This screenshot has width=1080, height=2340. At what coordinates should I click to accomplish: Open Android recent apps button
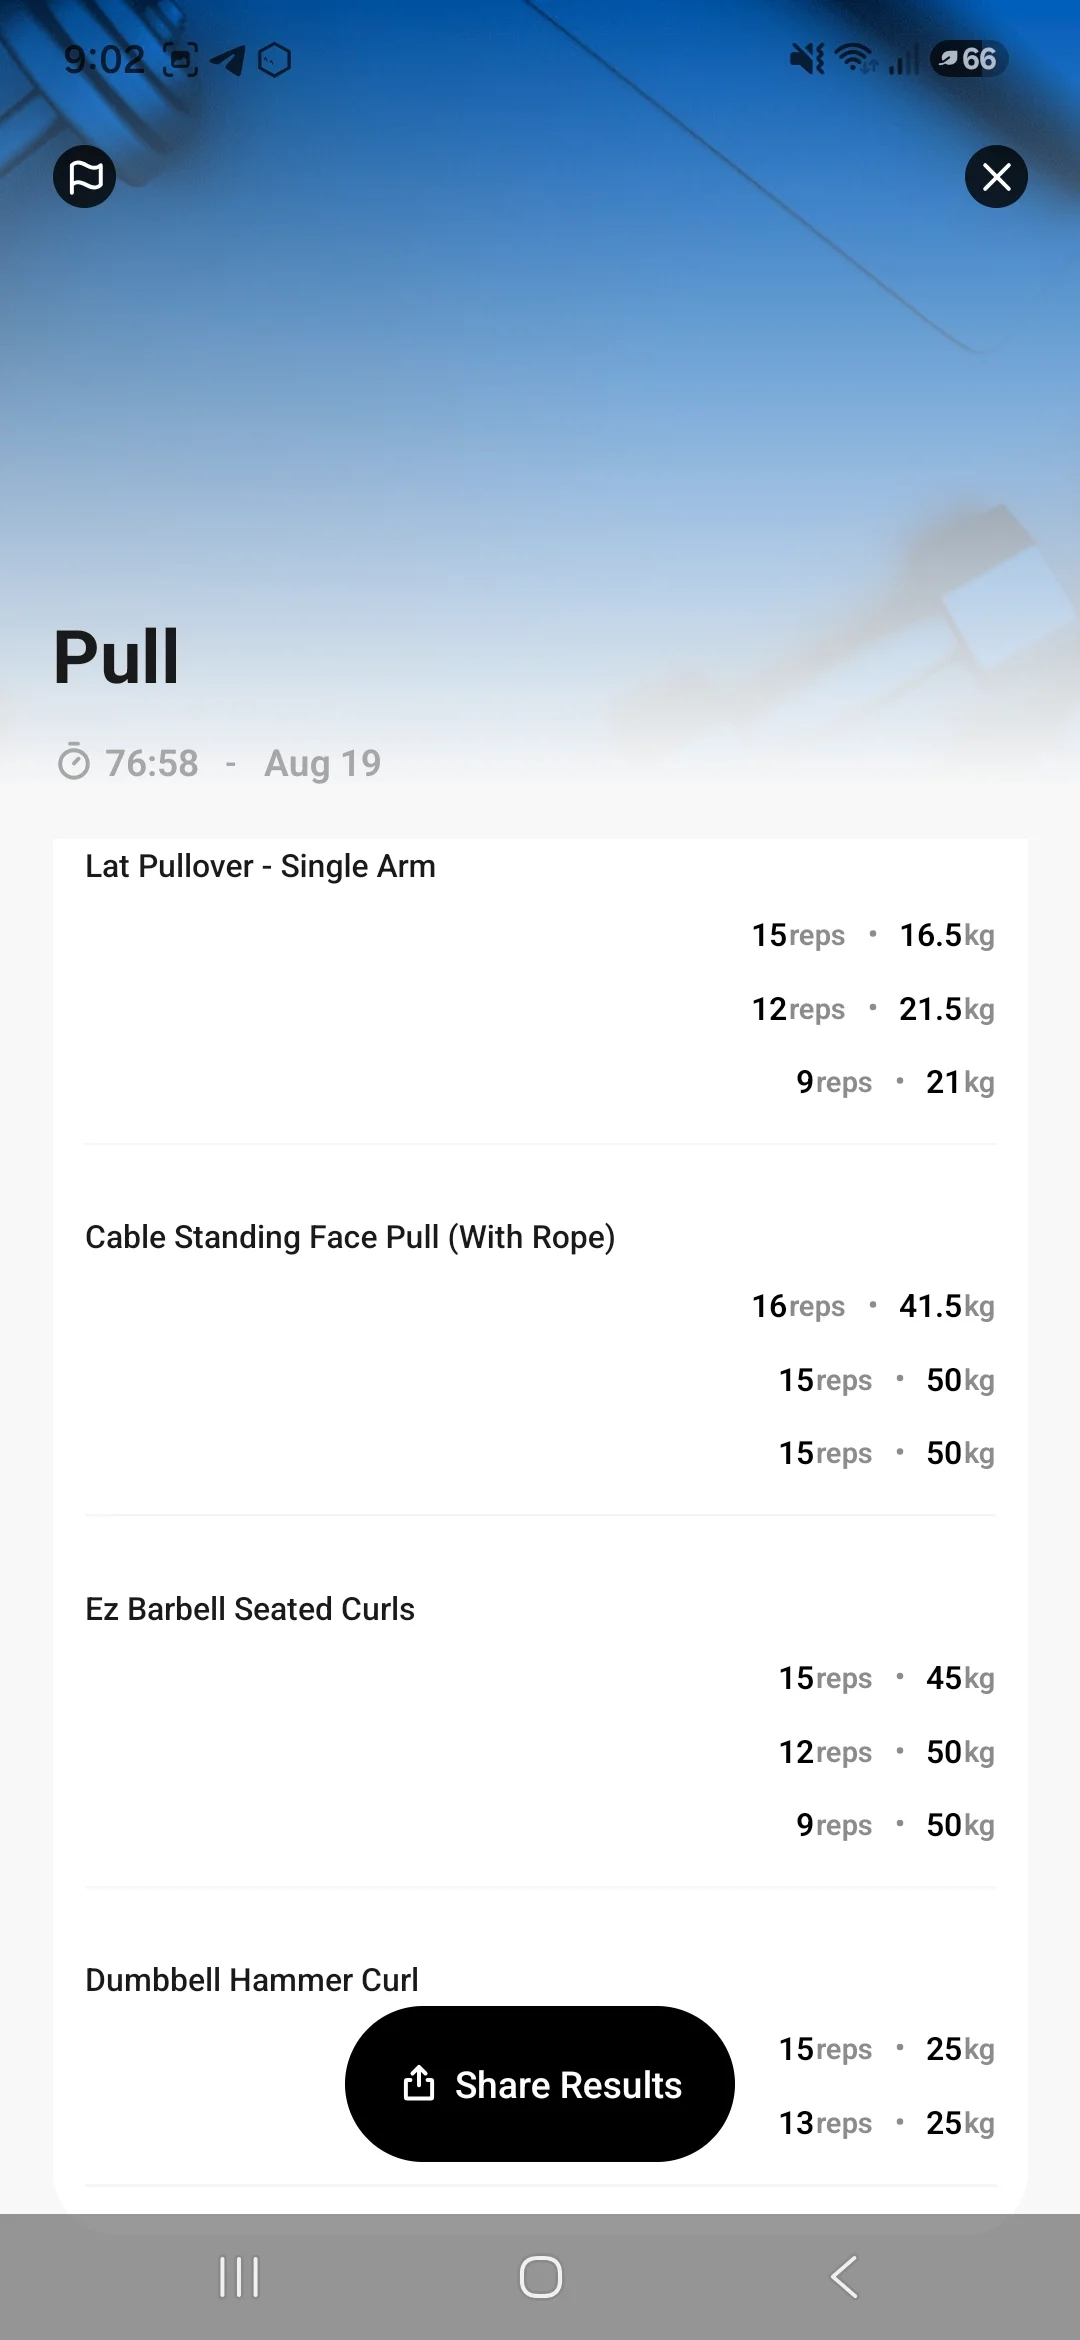(239, 2277)
